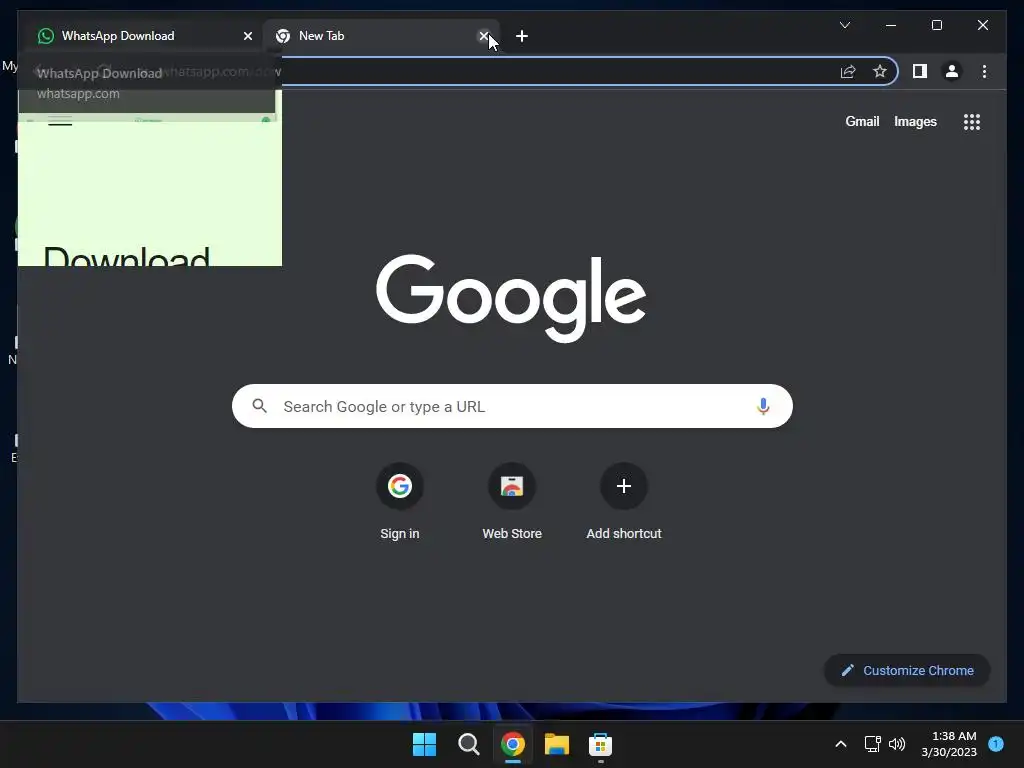Image resolution: width=1024 pixels, height=768 pixels.
Task: Open the Windows Start menu
Action: 424,744
